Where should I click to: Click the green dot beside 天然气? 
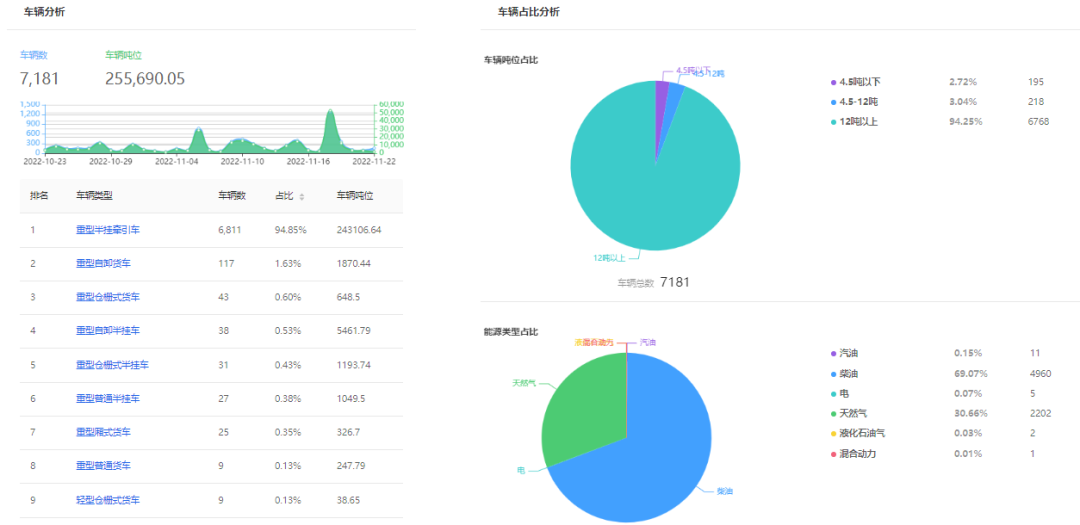click(833, 413)
